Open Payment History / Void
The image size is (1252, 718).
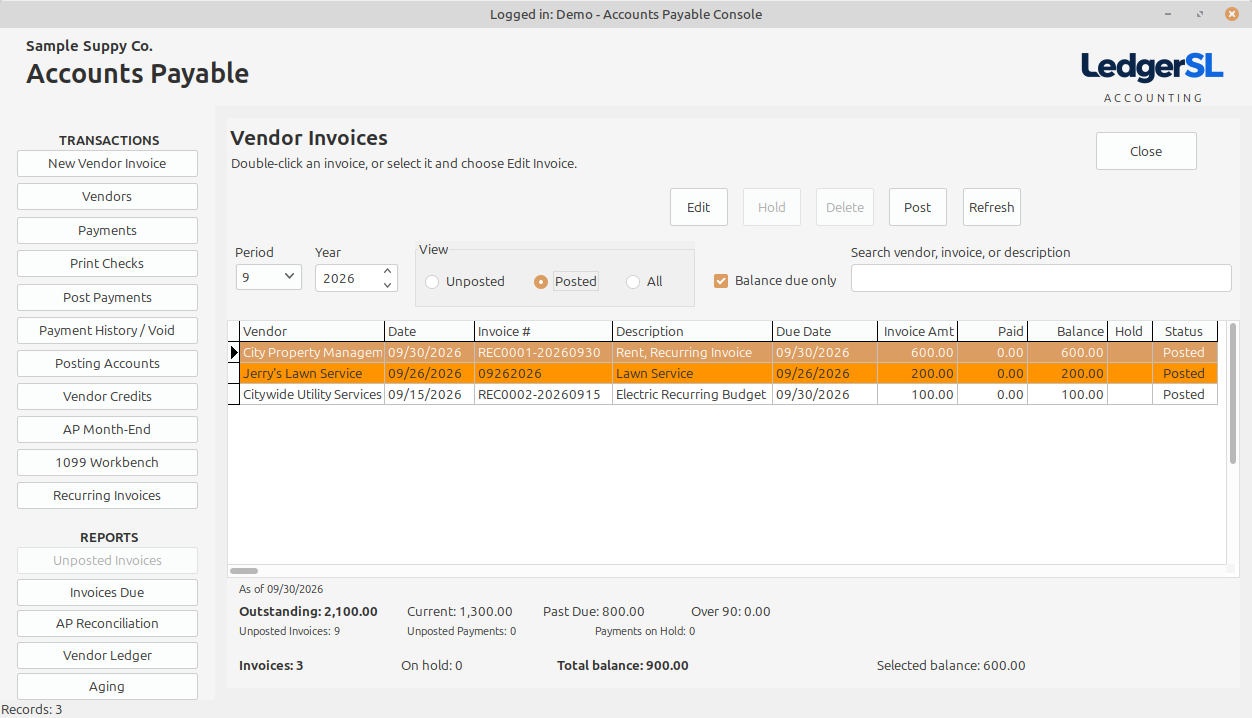[x=107, y=331]
